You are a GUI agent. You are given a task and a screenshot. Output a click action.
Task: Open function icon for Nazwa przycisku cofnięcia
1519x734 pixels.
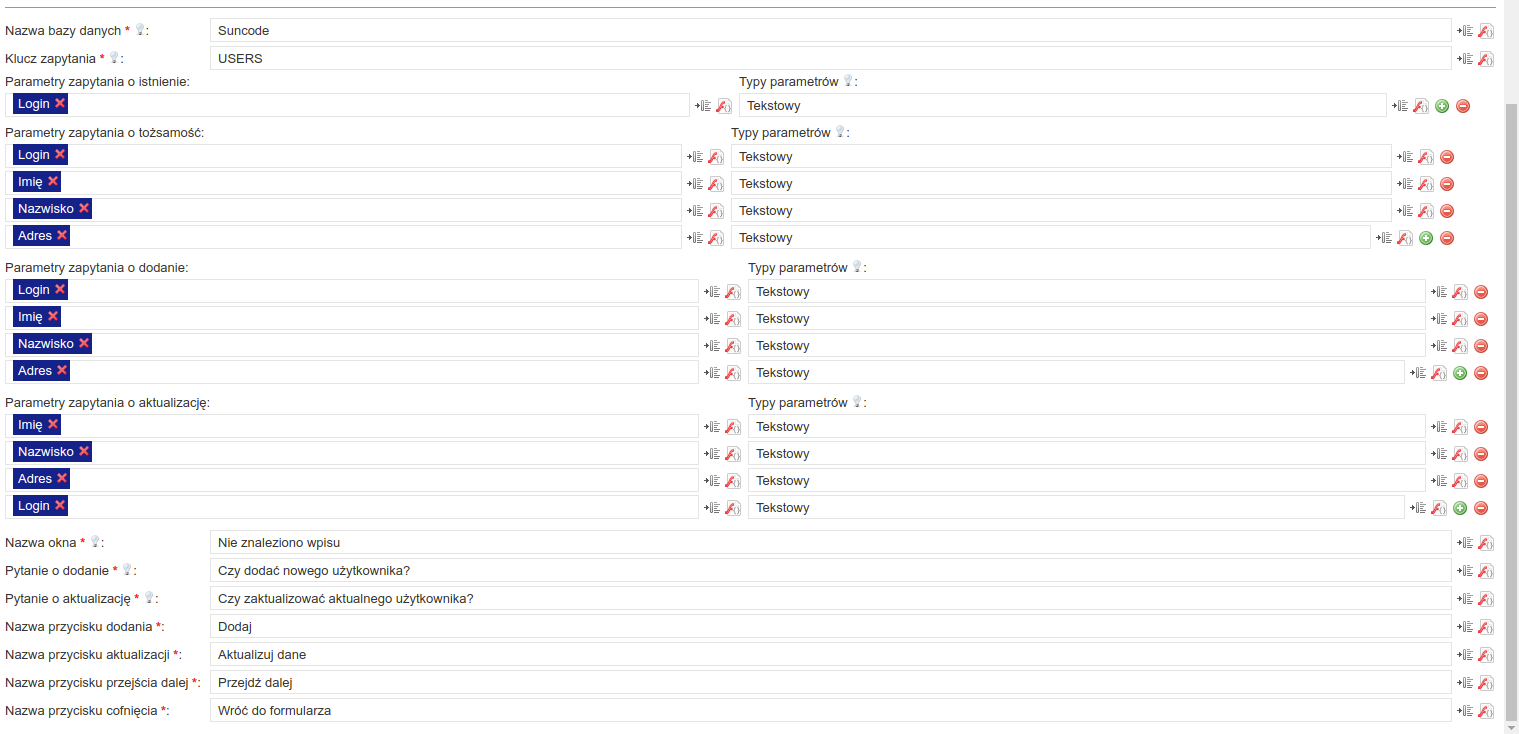coord(1486,711)
